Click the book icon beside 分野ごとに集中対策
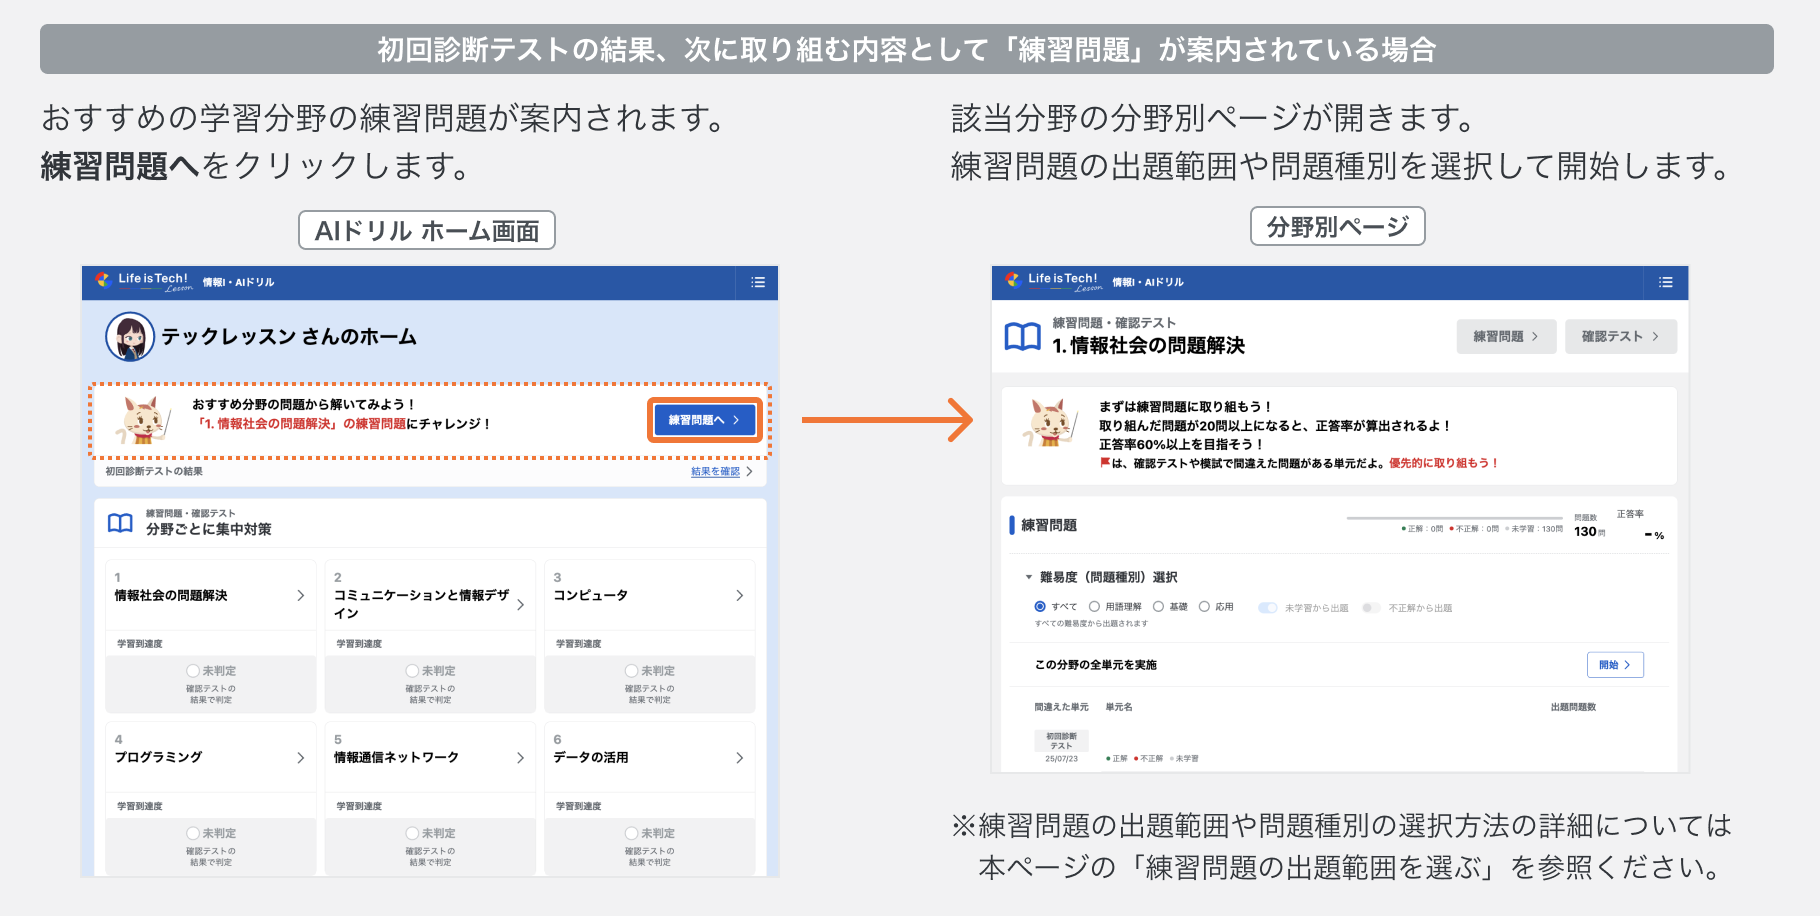 pos(120,523)
